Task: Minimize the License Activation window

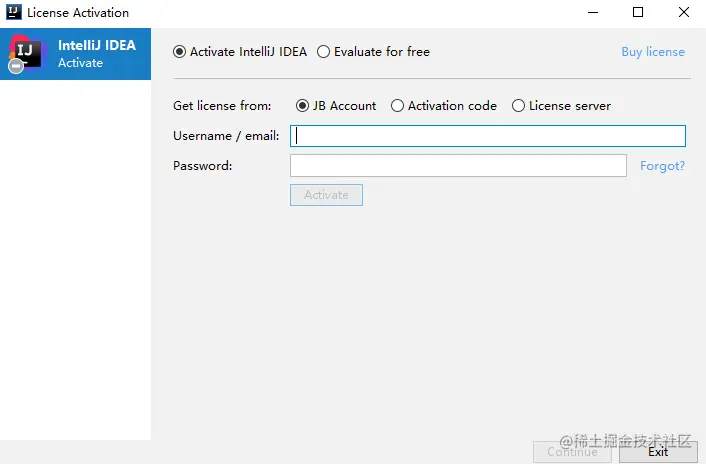Action: click(x=593, y=12)
